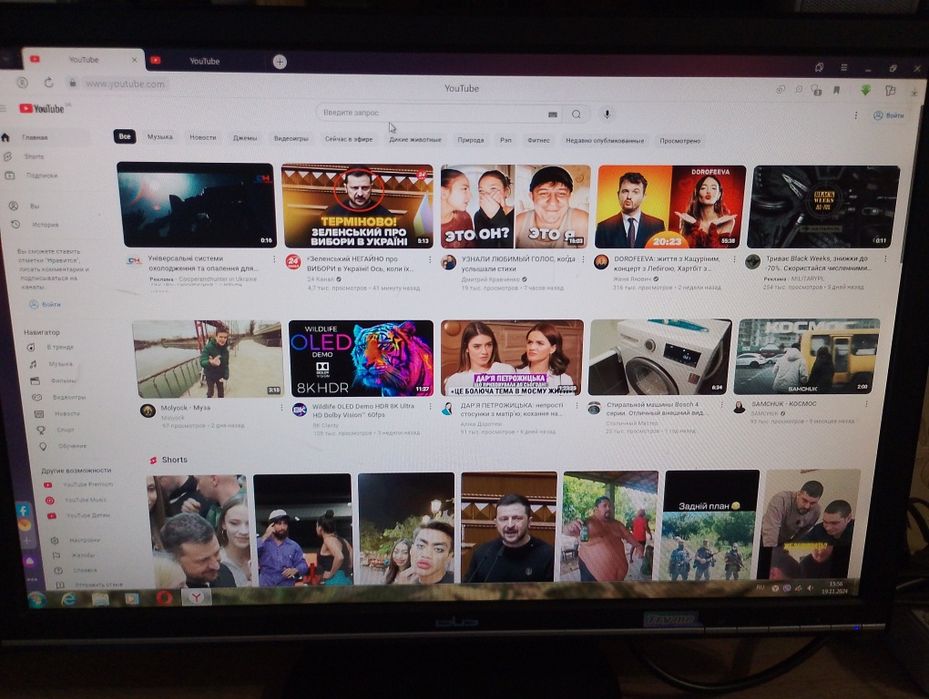Viewport: 929px width, 699px height.
Task: Open a new browser tab with plus button
Action: (280, 62)
